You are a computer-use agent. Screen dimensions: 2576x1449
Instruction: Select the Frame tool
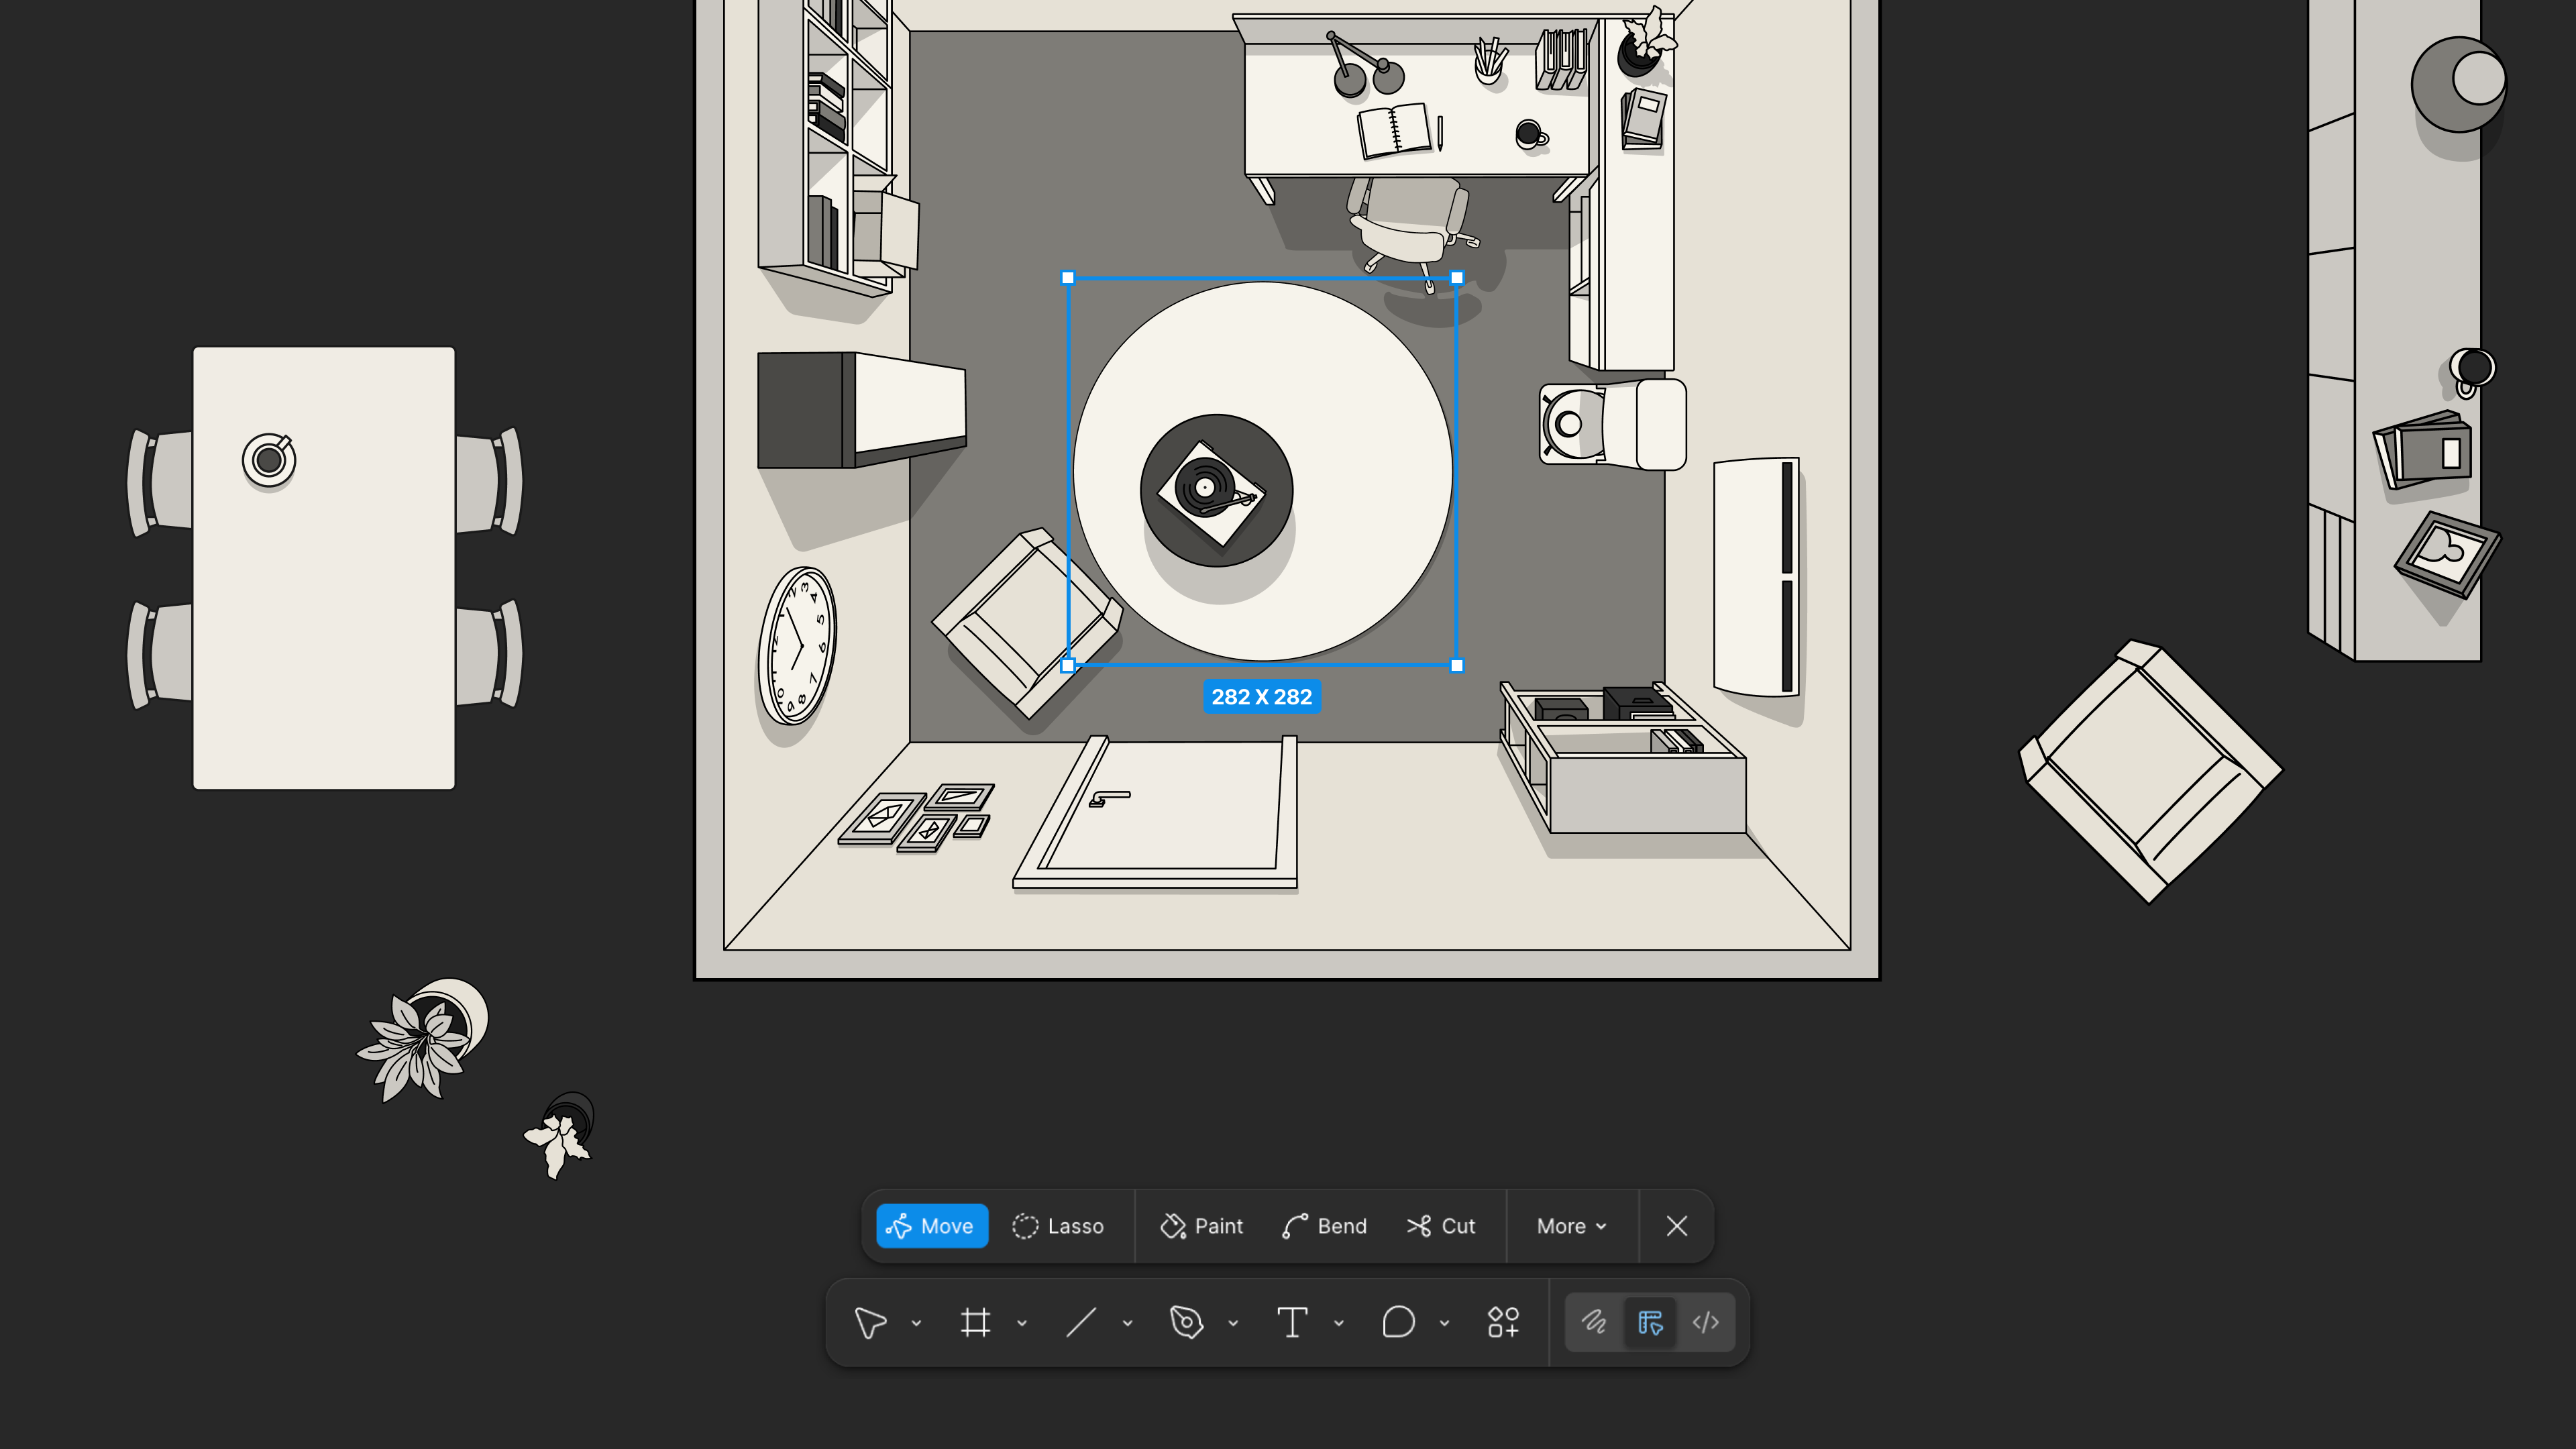[x=975, y=1323]
